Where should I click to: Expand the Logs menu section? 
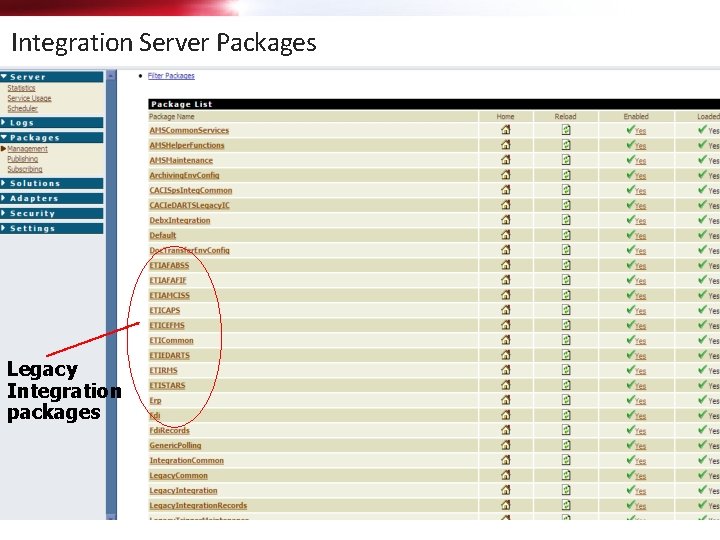click(51, 123)
